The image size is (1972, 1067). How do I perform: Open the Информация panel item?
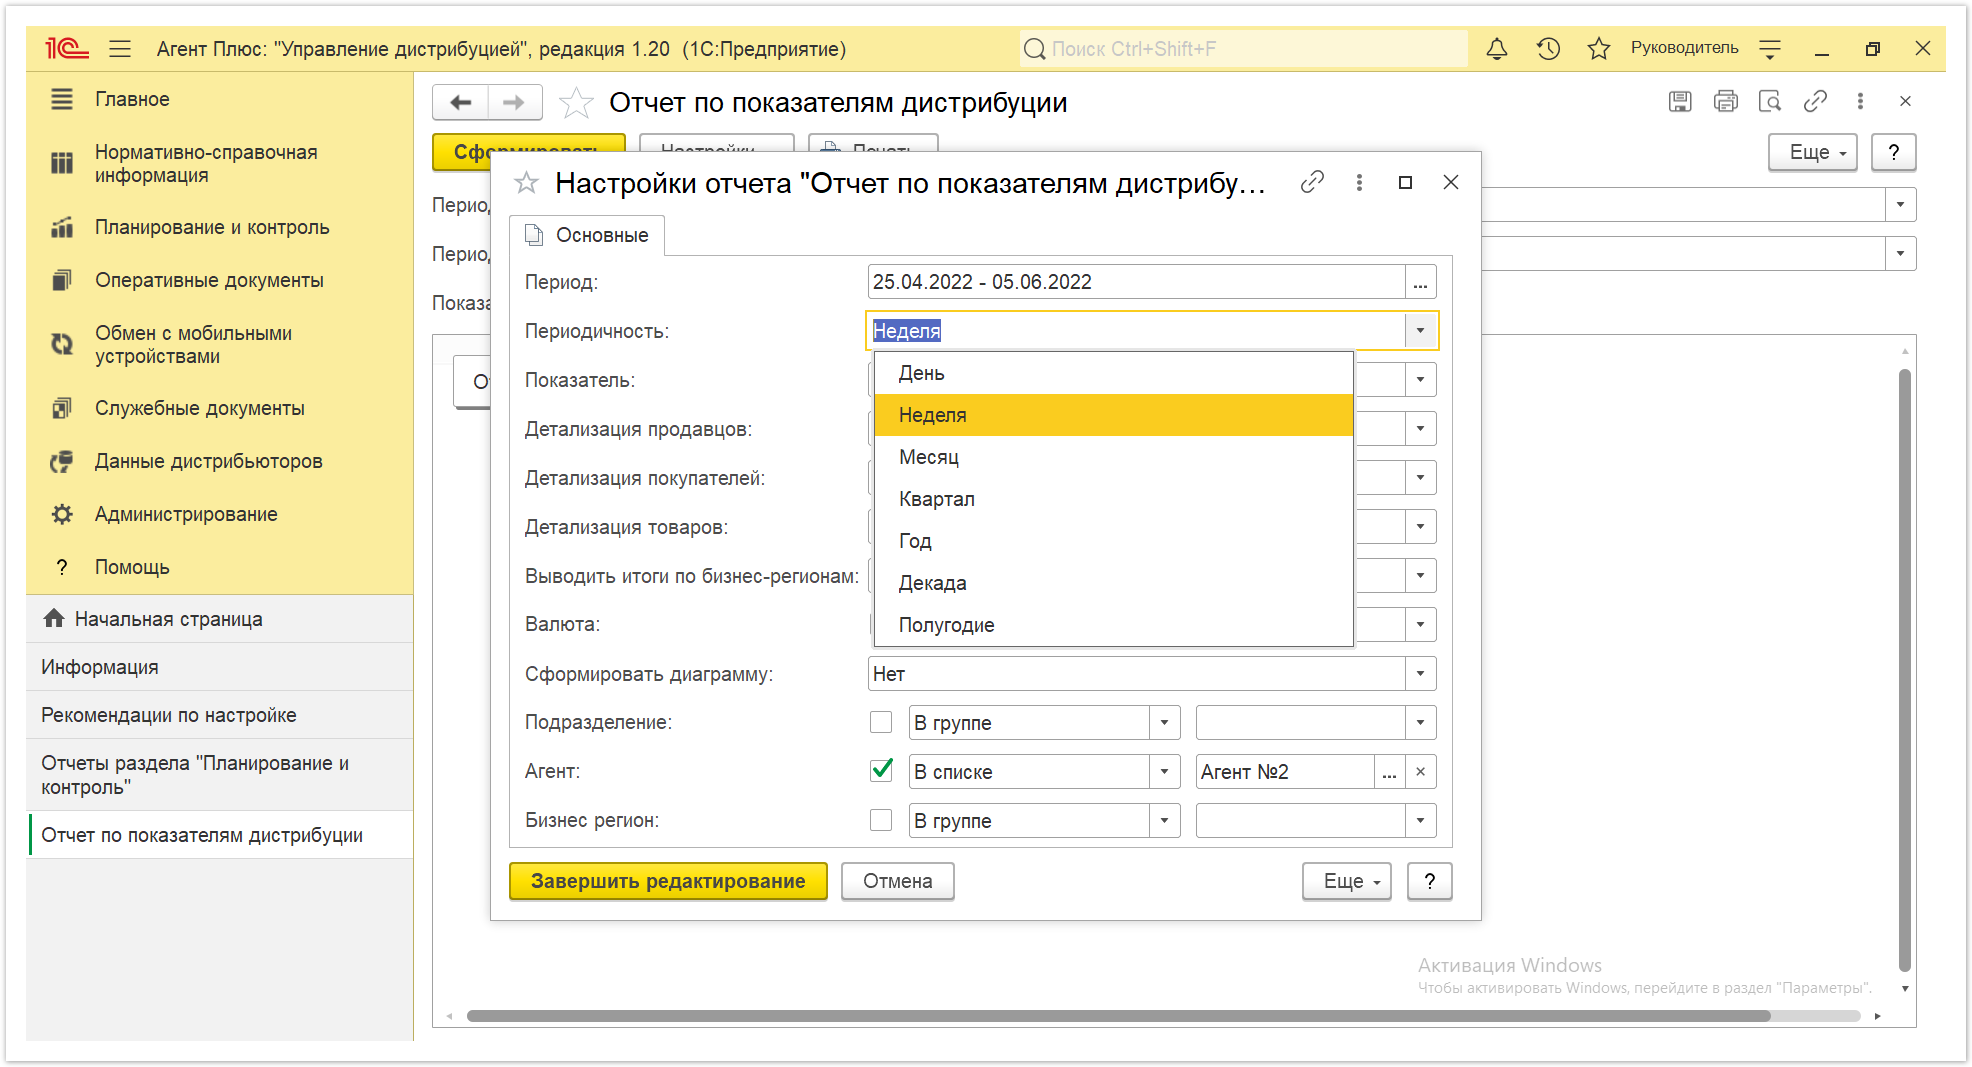tap(220, 667)
